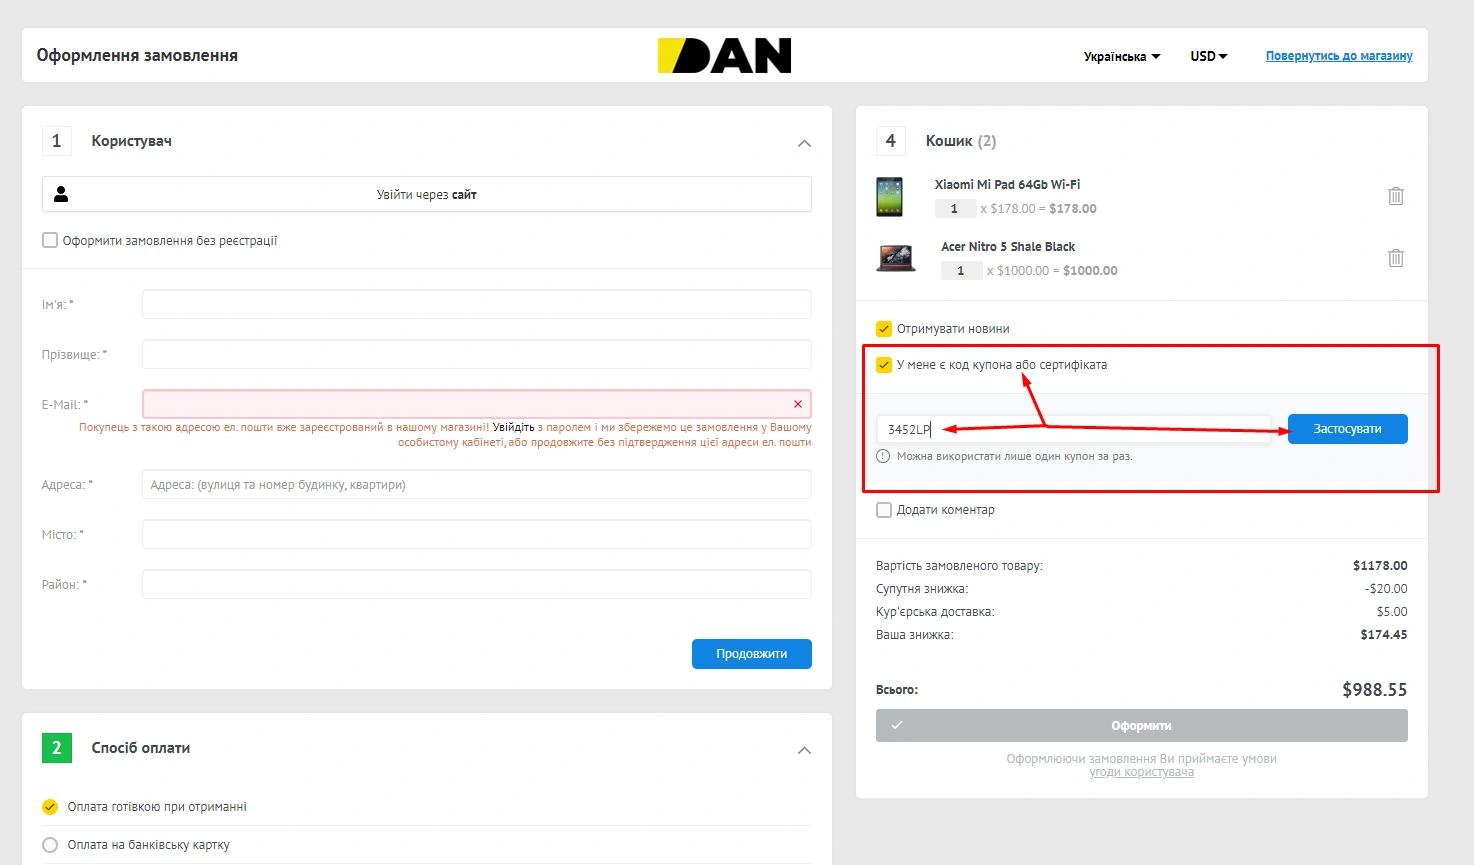Clear the invalid E-Mail field with red X
The image size is (1474, 865).
coord(797,404)
